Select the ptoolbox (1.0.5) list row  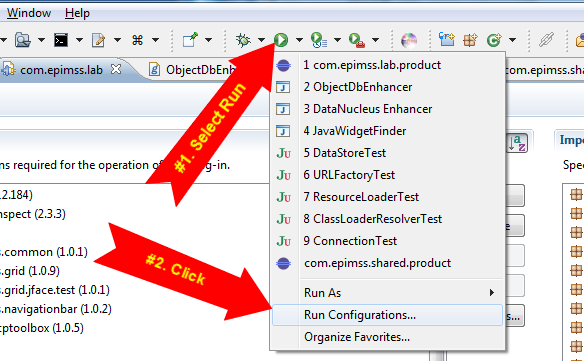point(42,328)
